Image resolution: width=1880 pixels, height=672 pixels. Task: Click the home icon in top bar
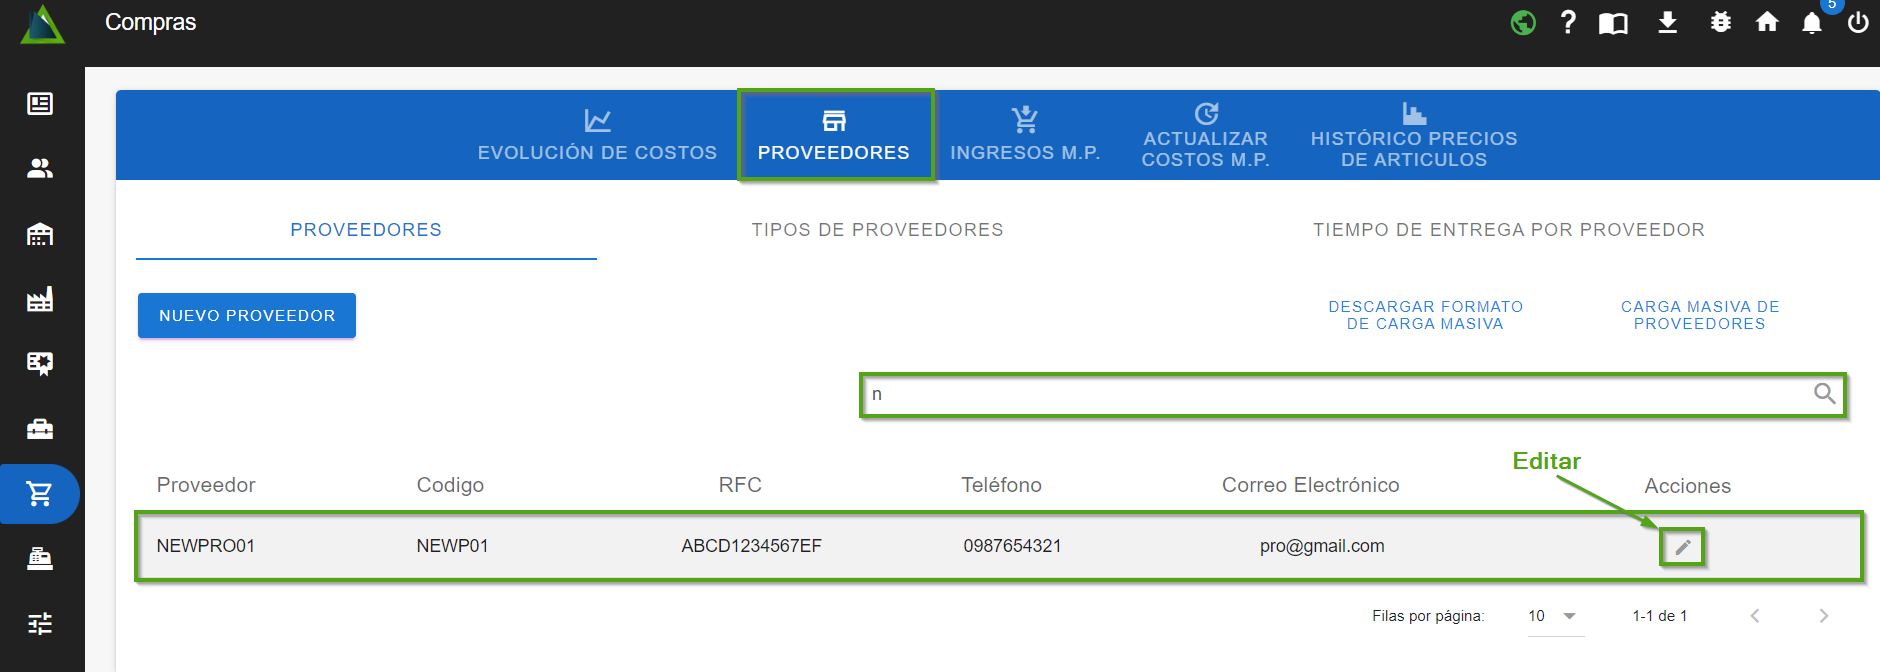1767,22
